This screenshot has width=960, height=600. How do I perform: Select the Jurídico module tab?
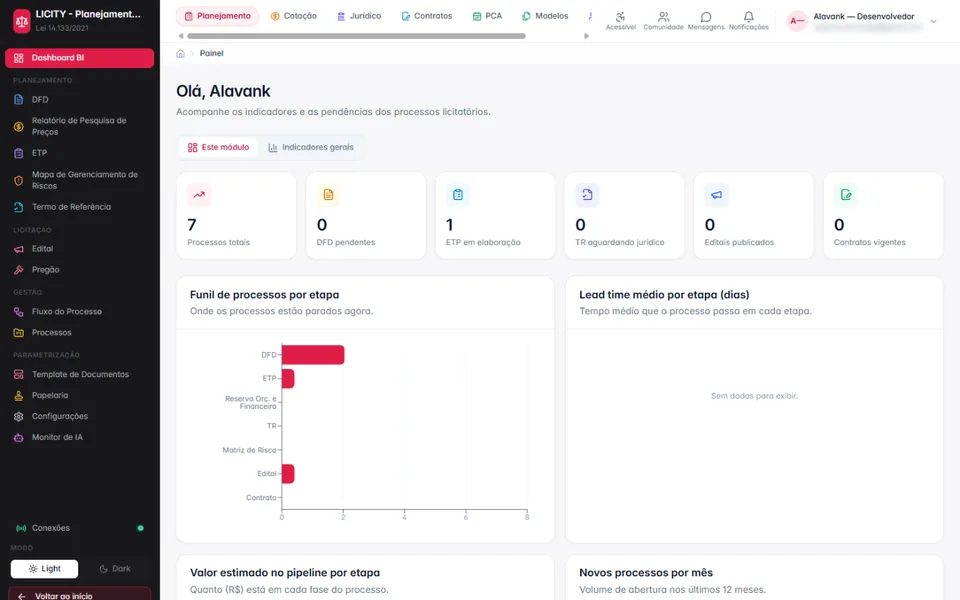click(359, 16)
